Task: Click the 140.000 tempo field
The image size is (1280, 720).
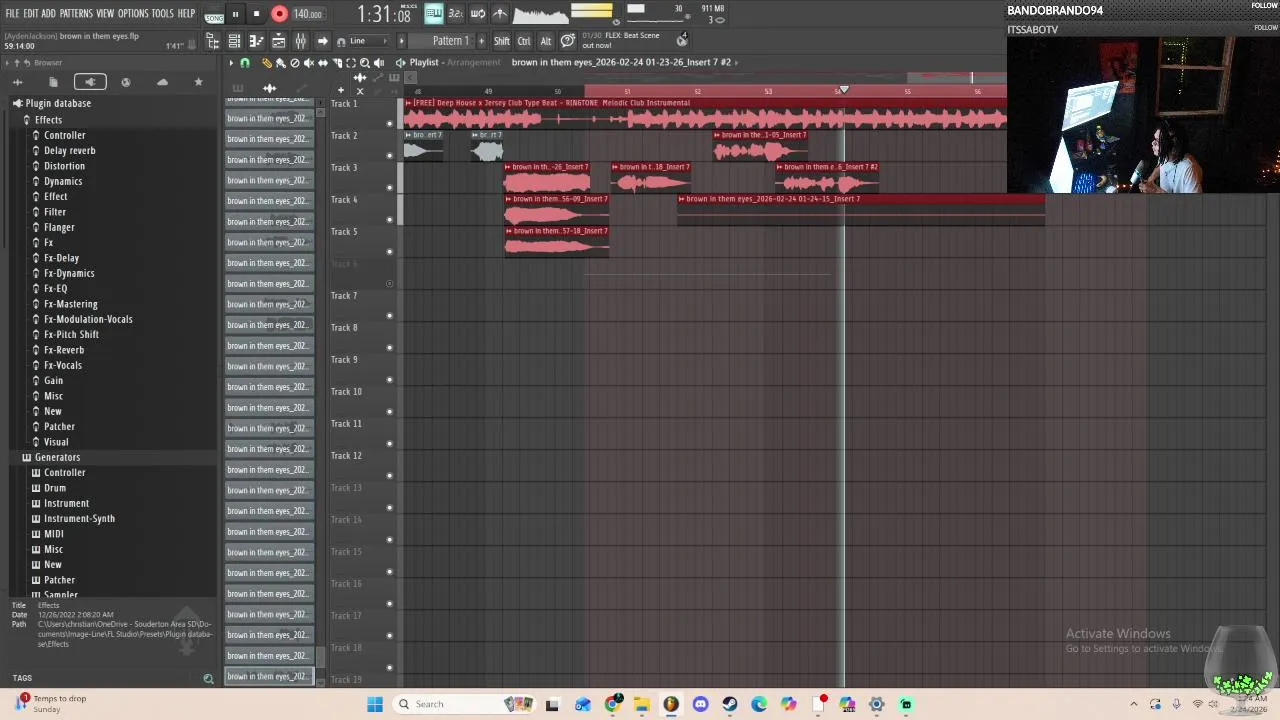Action: coord(308,14)
